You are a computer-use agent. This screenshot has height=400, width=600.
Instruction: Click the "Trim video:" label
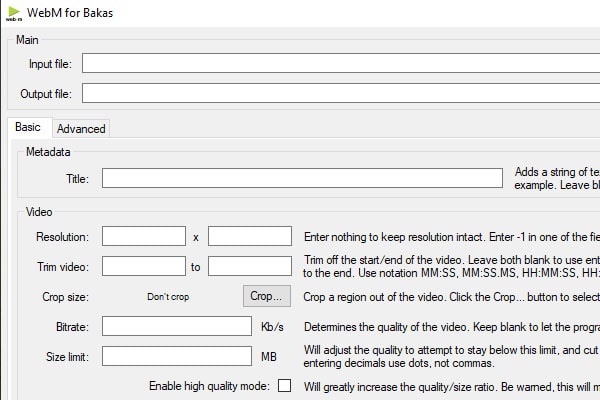point(63,267)
